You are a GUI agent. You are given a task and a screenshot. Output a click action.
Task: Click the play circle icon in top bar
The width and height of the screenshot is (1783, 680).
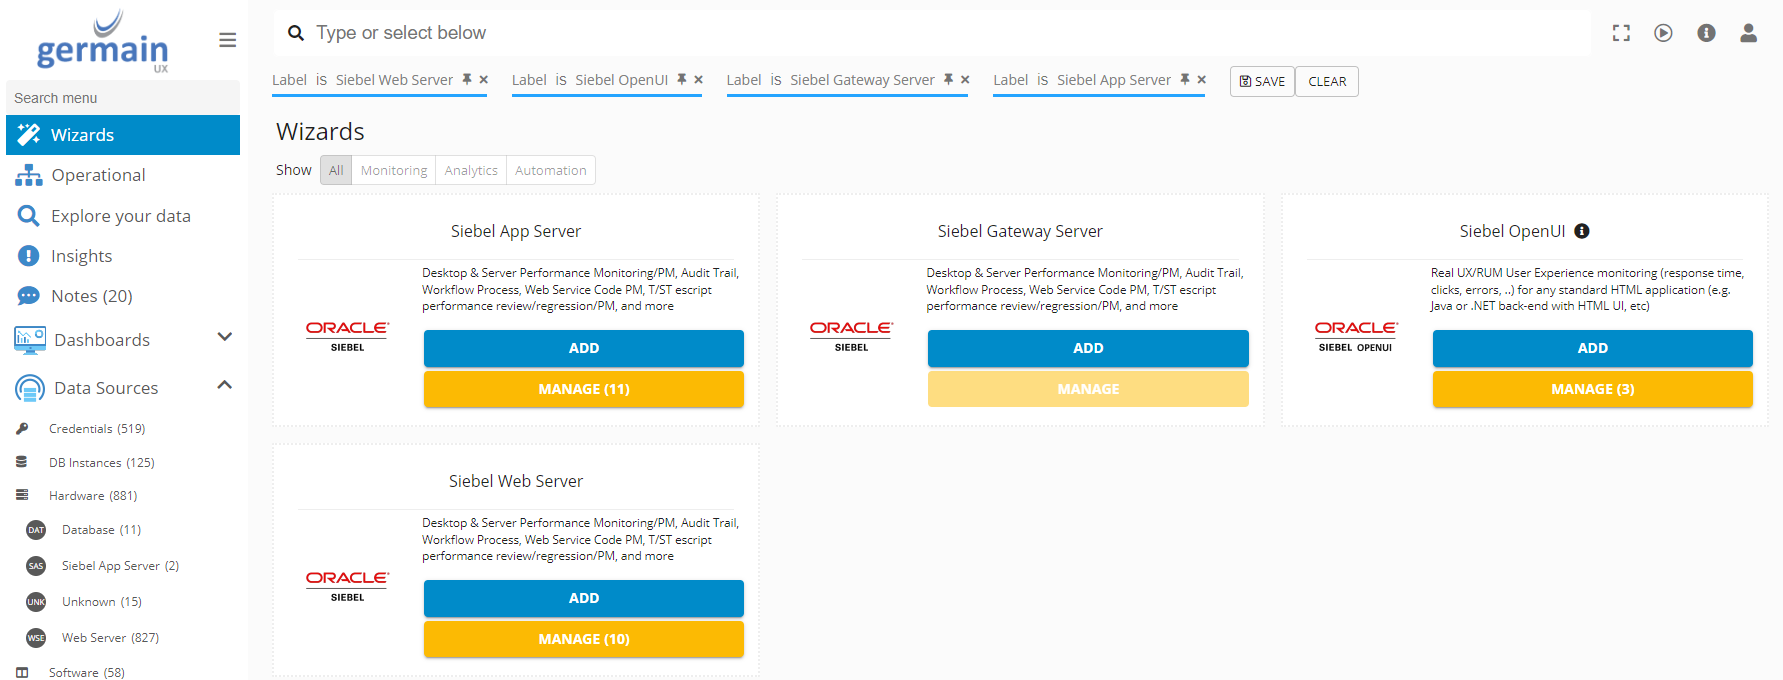[x=1663, y=33]
